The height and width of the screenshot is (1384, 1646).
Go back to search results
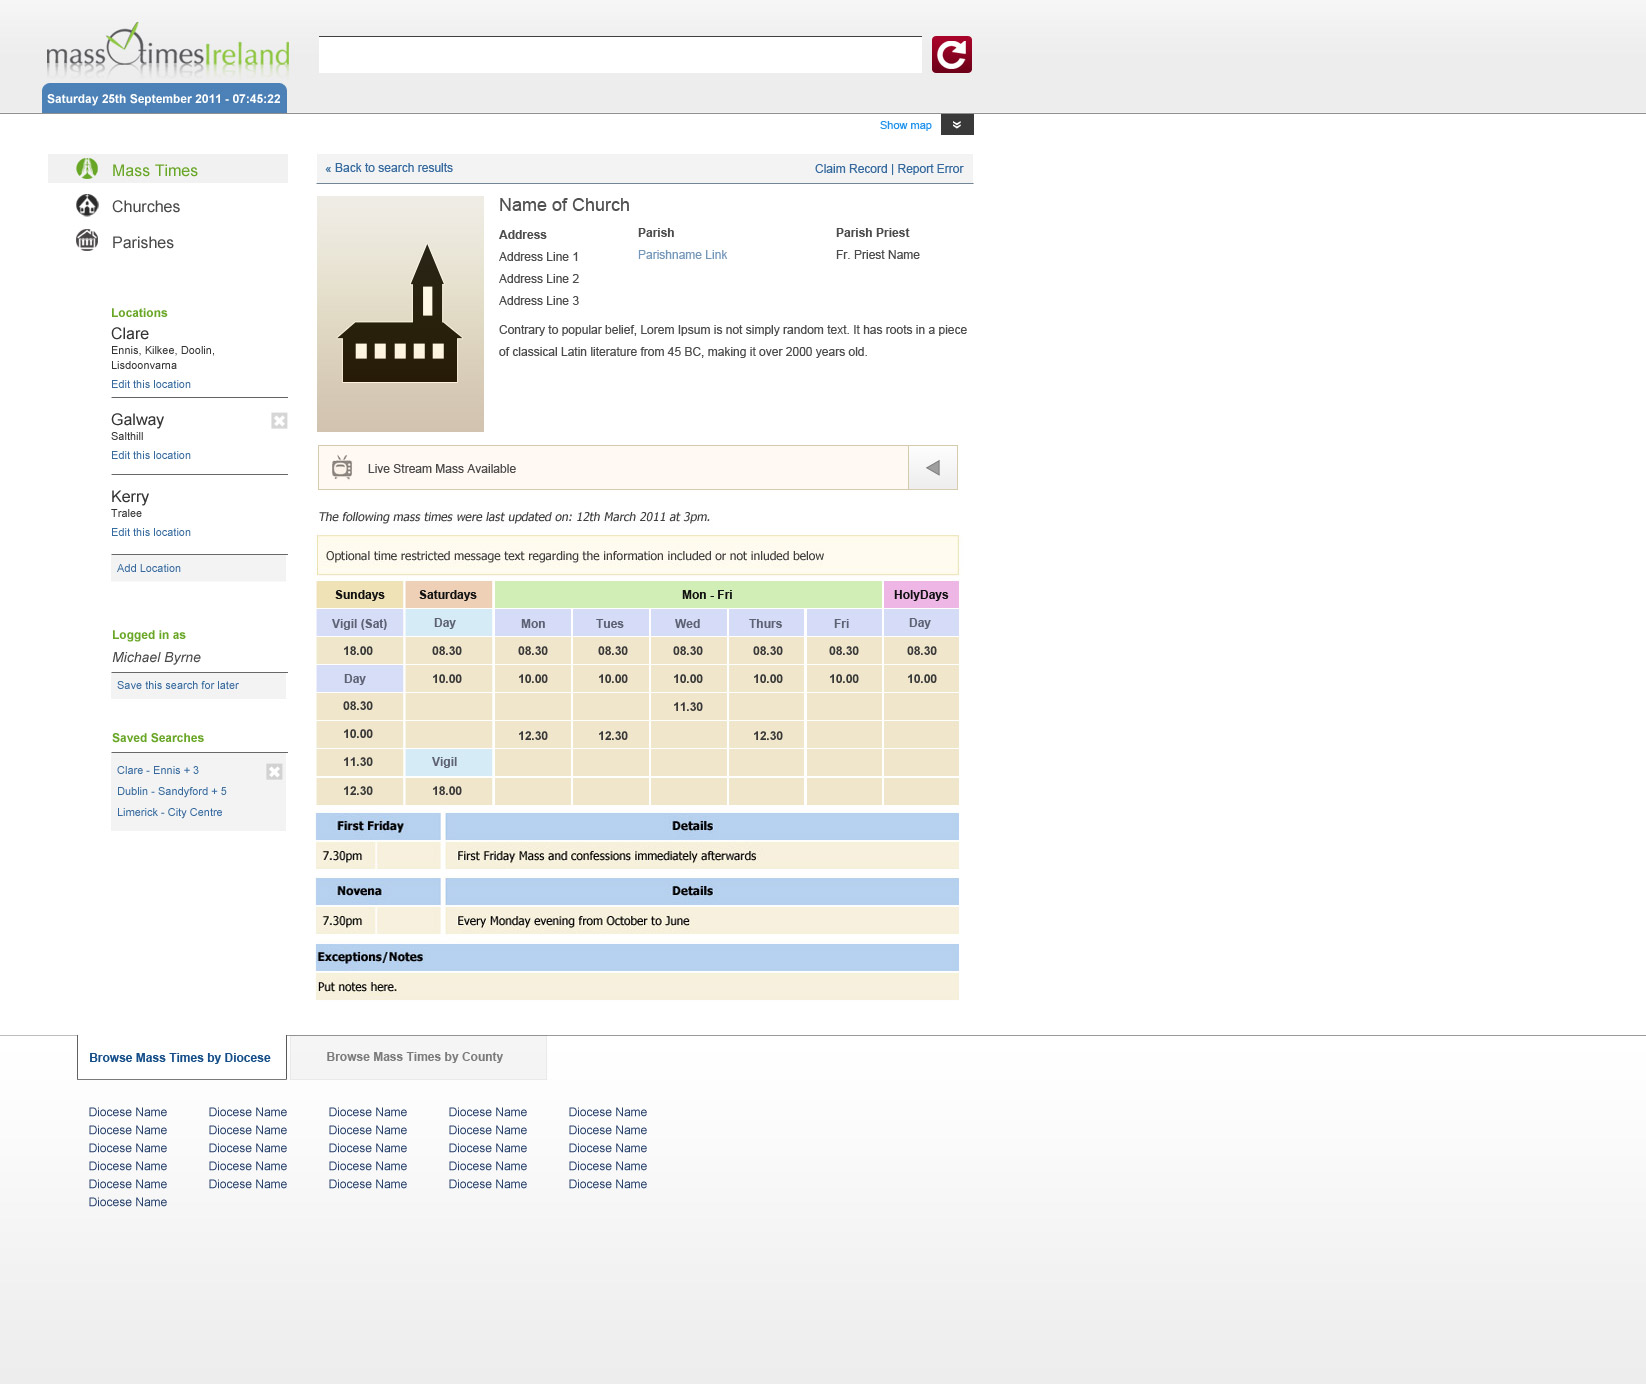pyautogui.click(x=389, y=168)
